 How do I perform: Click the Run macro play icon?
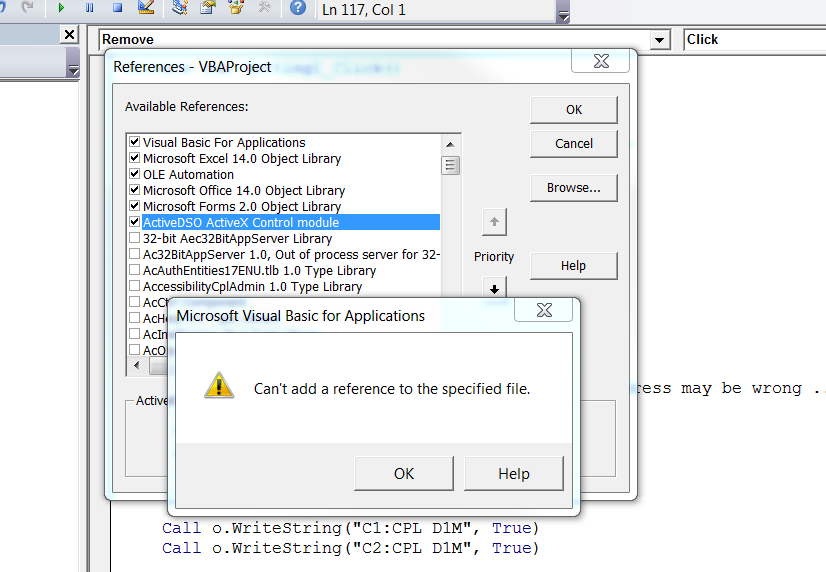pos(62,8)
